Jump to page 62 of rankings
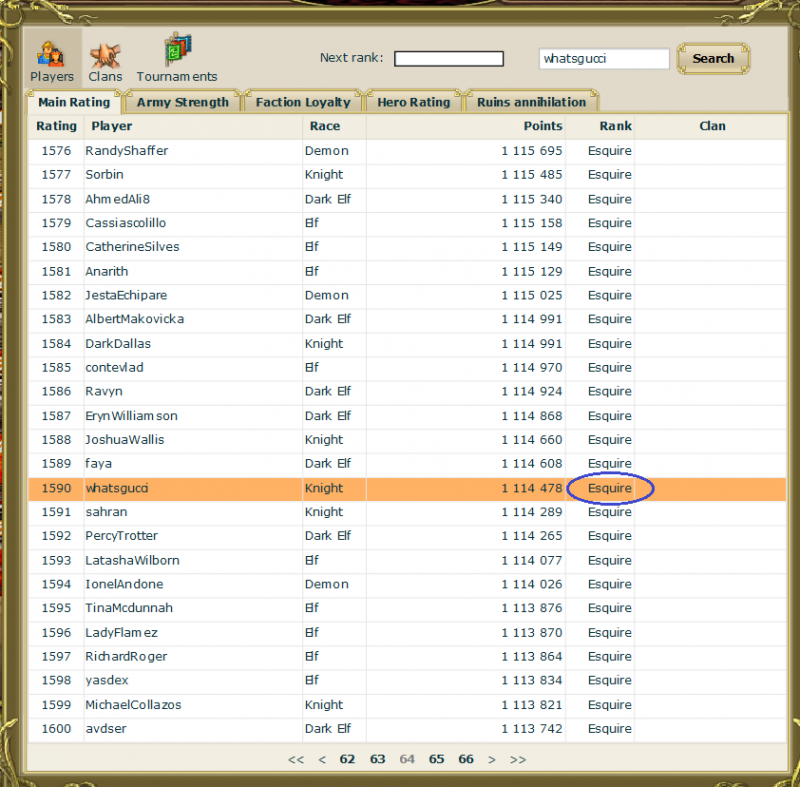 click(347, 759)
